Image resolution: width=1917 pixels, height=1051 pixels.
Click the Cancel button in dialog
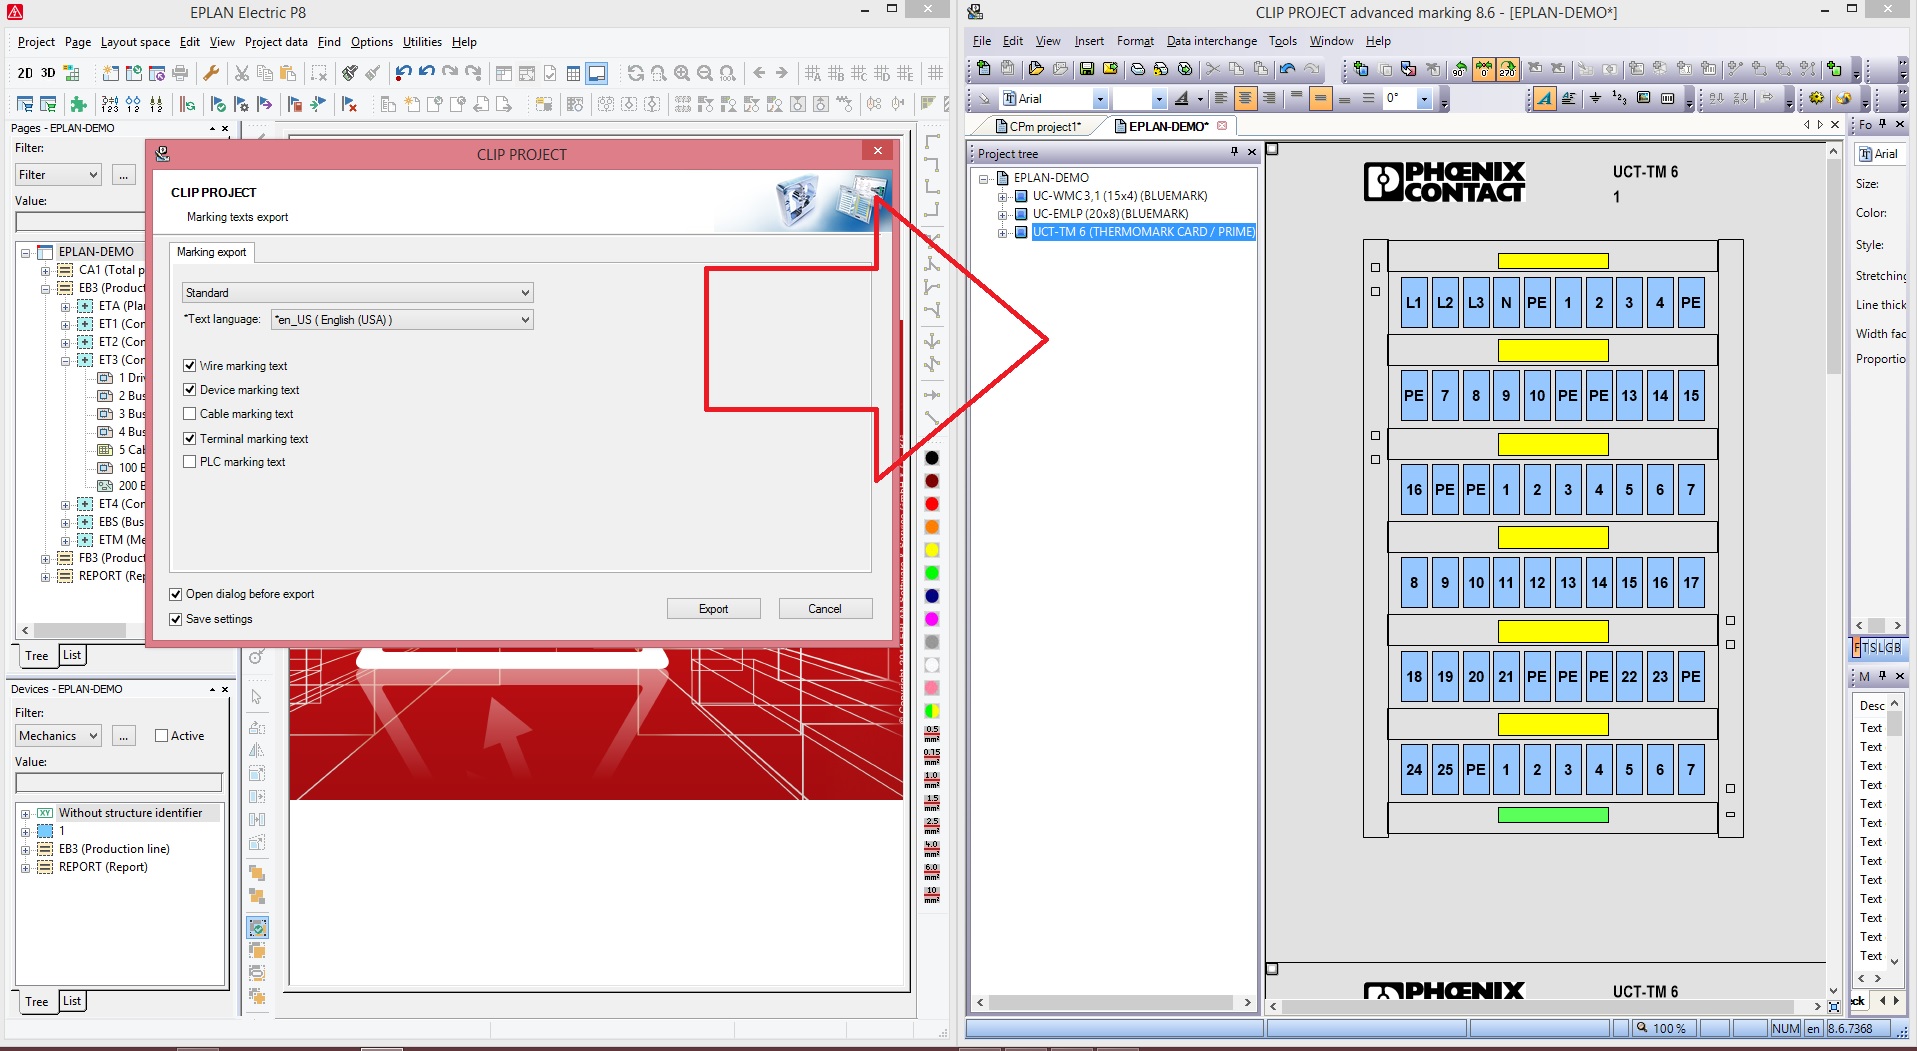[x=825, y=609]
